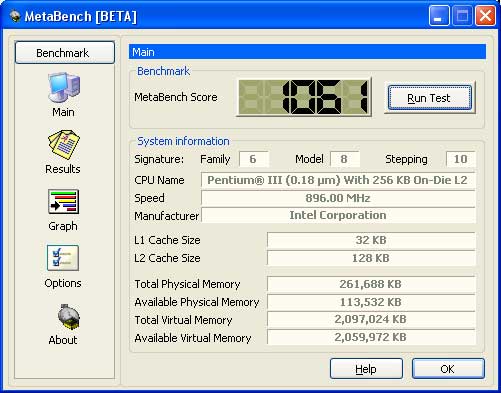Viewport: 501px width, 393px height.
Task: Click the Stepping value field showing 10
Action: click(461, 159)
